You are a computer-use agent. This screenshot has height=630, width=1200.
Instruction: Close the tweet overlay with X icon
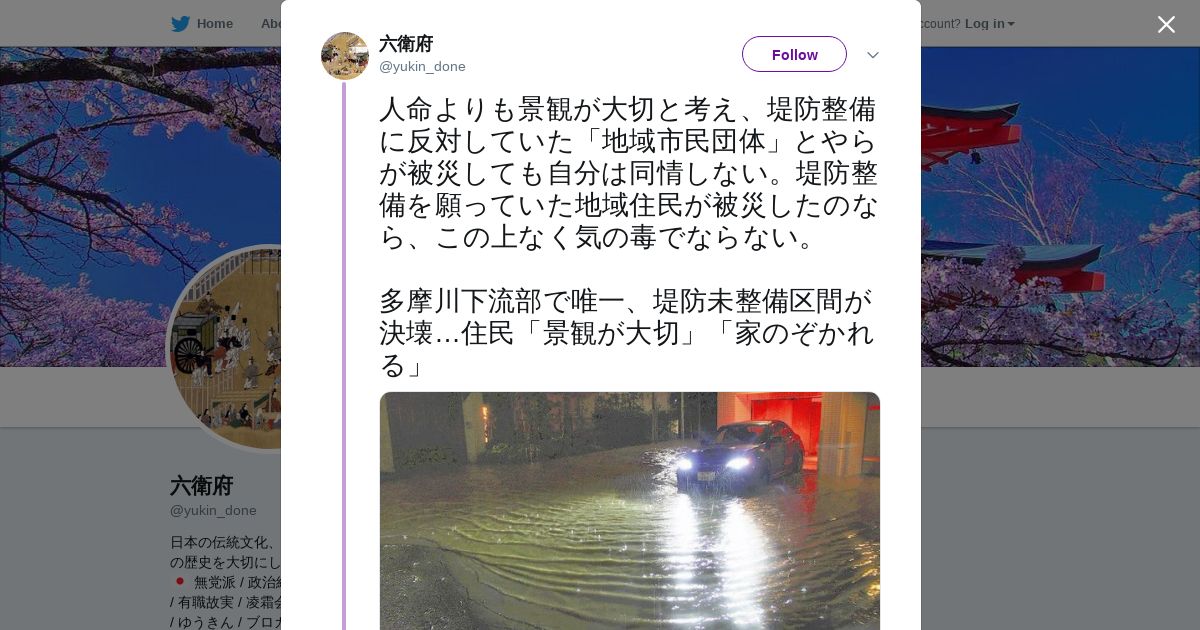1166,24
